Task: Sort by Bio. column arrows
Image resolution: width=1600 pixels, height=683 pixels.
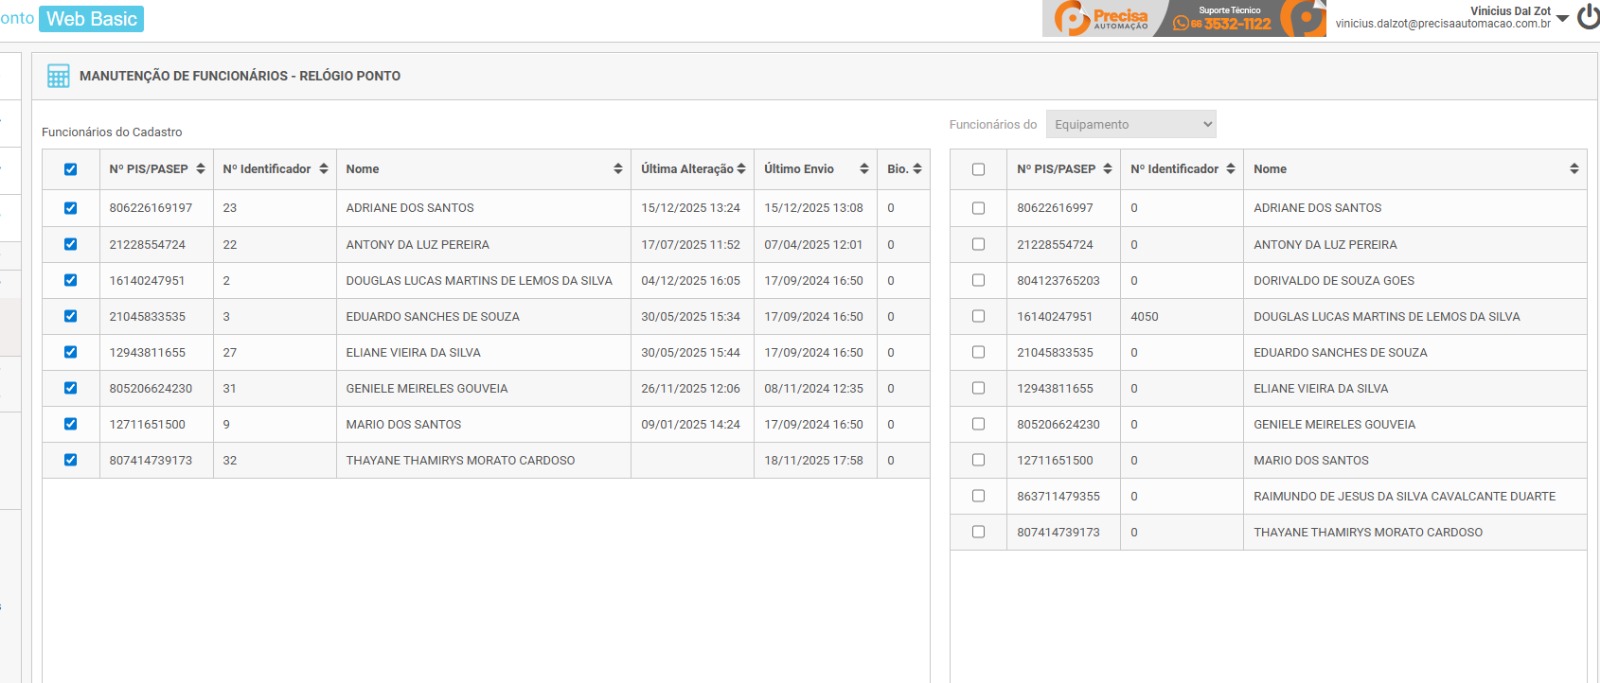Action: 917,169
